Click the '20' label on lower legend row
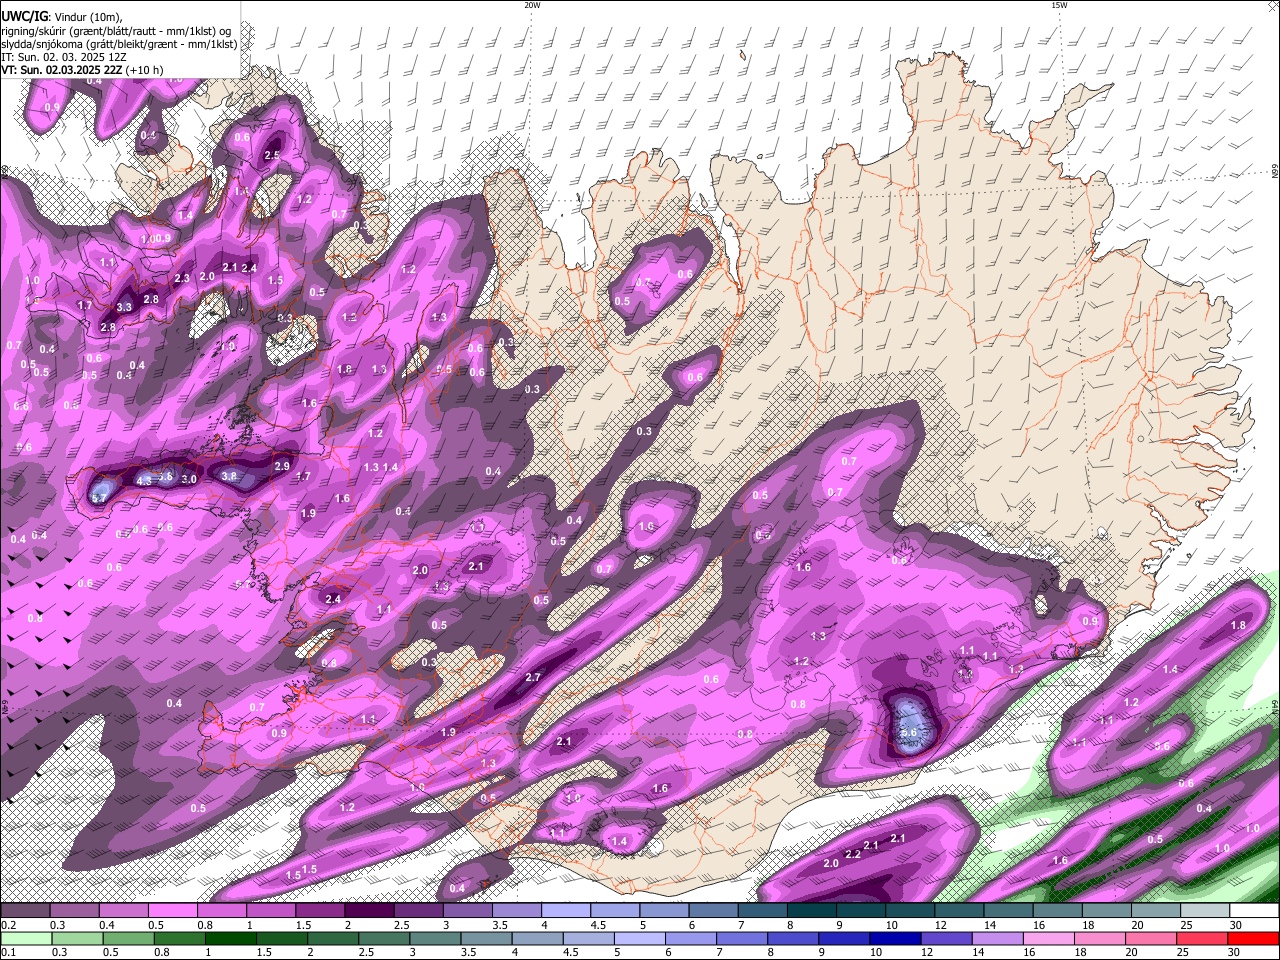The height and width of the screenshot is (960, 1280). pyautogui.click(x=1132, y=952)
